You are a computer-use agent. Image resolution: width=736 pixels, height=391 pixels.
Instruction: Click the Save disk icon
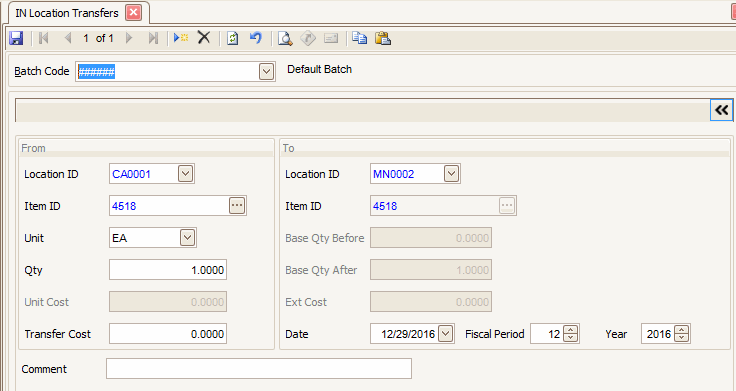click(x=16, y=38)
